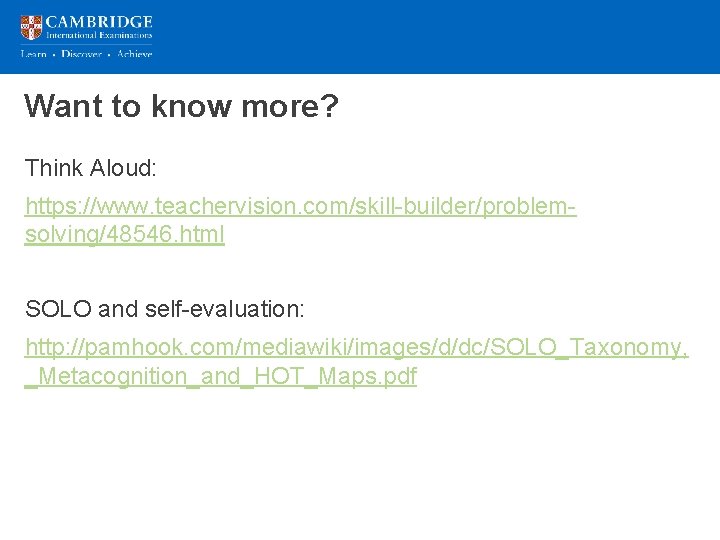
Task: Click the empty white area below the links
Action: point(360,470)
